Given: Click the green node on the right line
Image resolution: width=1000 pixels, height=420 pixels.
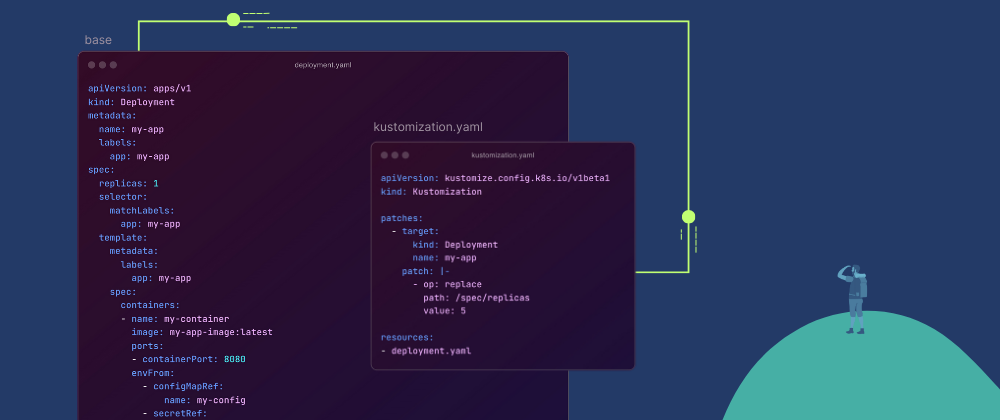Looking at the screenshot, I should (x=688, y=216).
